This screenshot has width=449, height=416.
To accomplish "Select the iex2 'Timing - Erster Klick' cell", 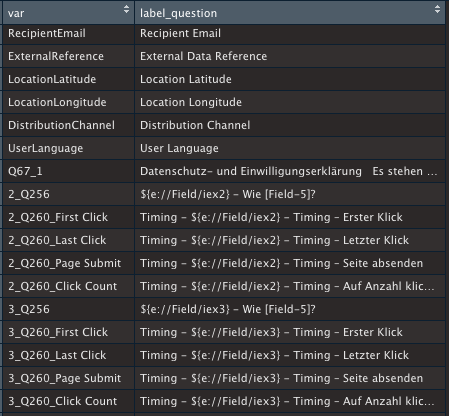I will pyautogui.click(x=290, y=217).
